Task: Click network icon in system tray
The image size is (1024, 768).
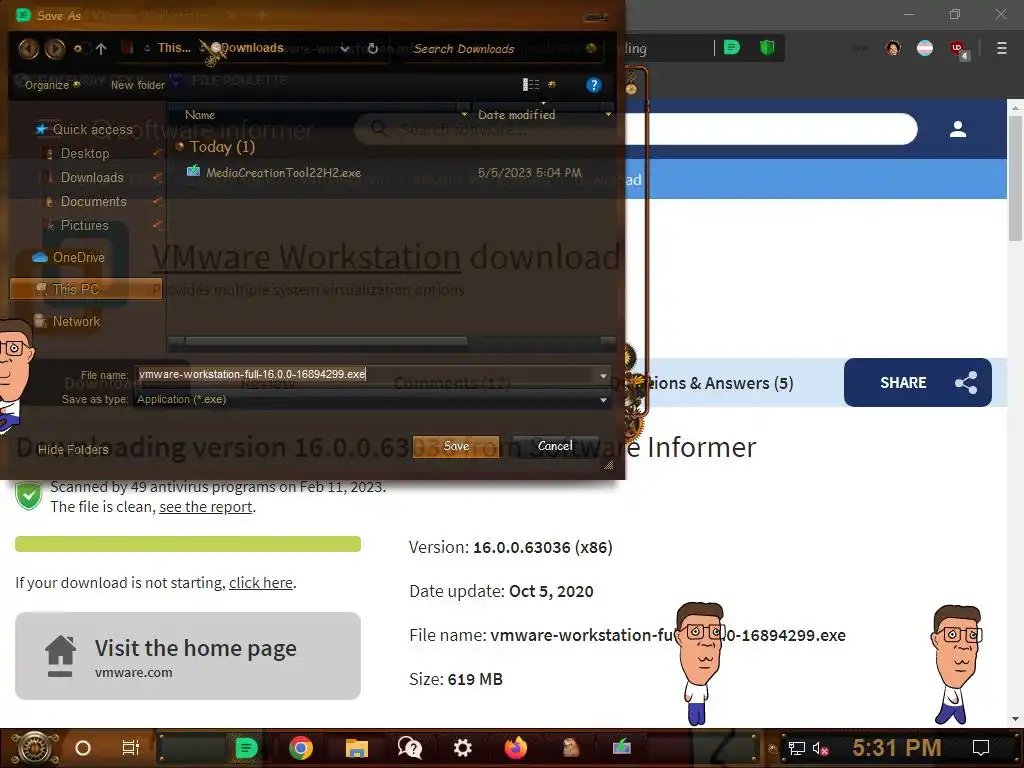Action: pyautogui.click(x=796, y=748)
